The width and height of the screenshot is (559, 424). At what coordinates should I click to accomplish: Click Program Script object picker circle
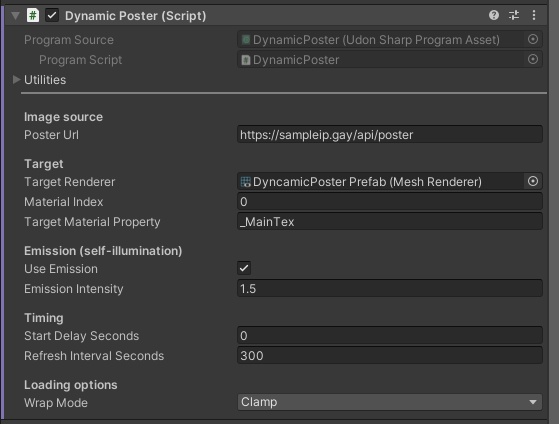click(x=533, y=59)
